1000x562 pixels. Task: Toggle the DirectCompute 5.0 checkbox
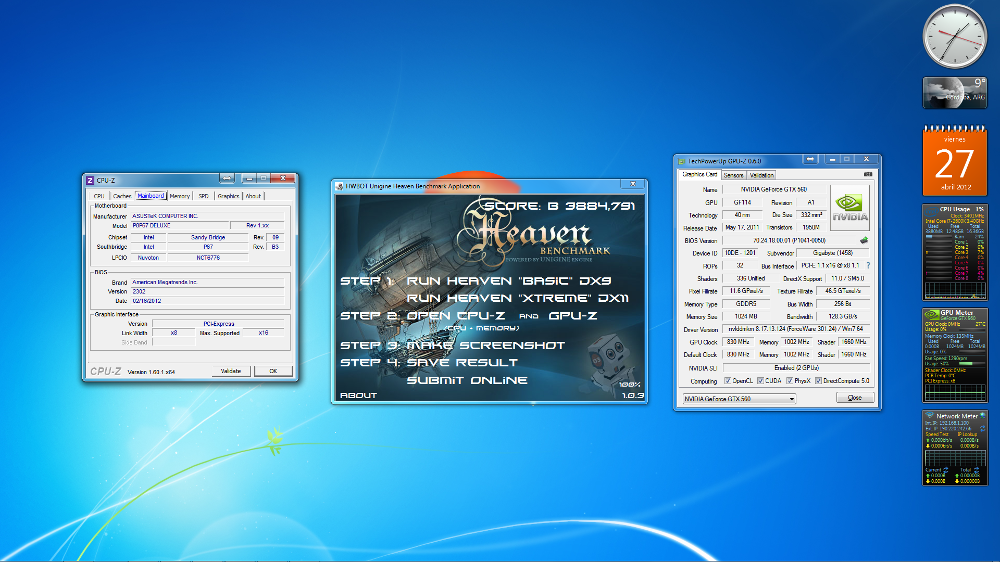(818, 381)
